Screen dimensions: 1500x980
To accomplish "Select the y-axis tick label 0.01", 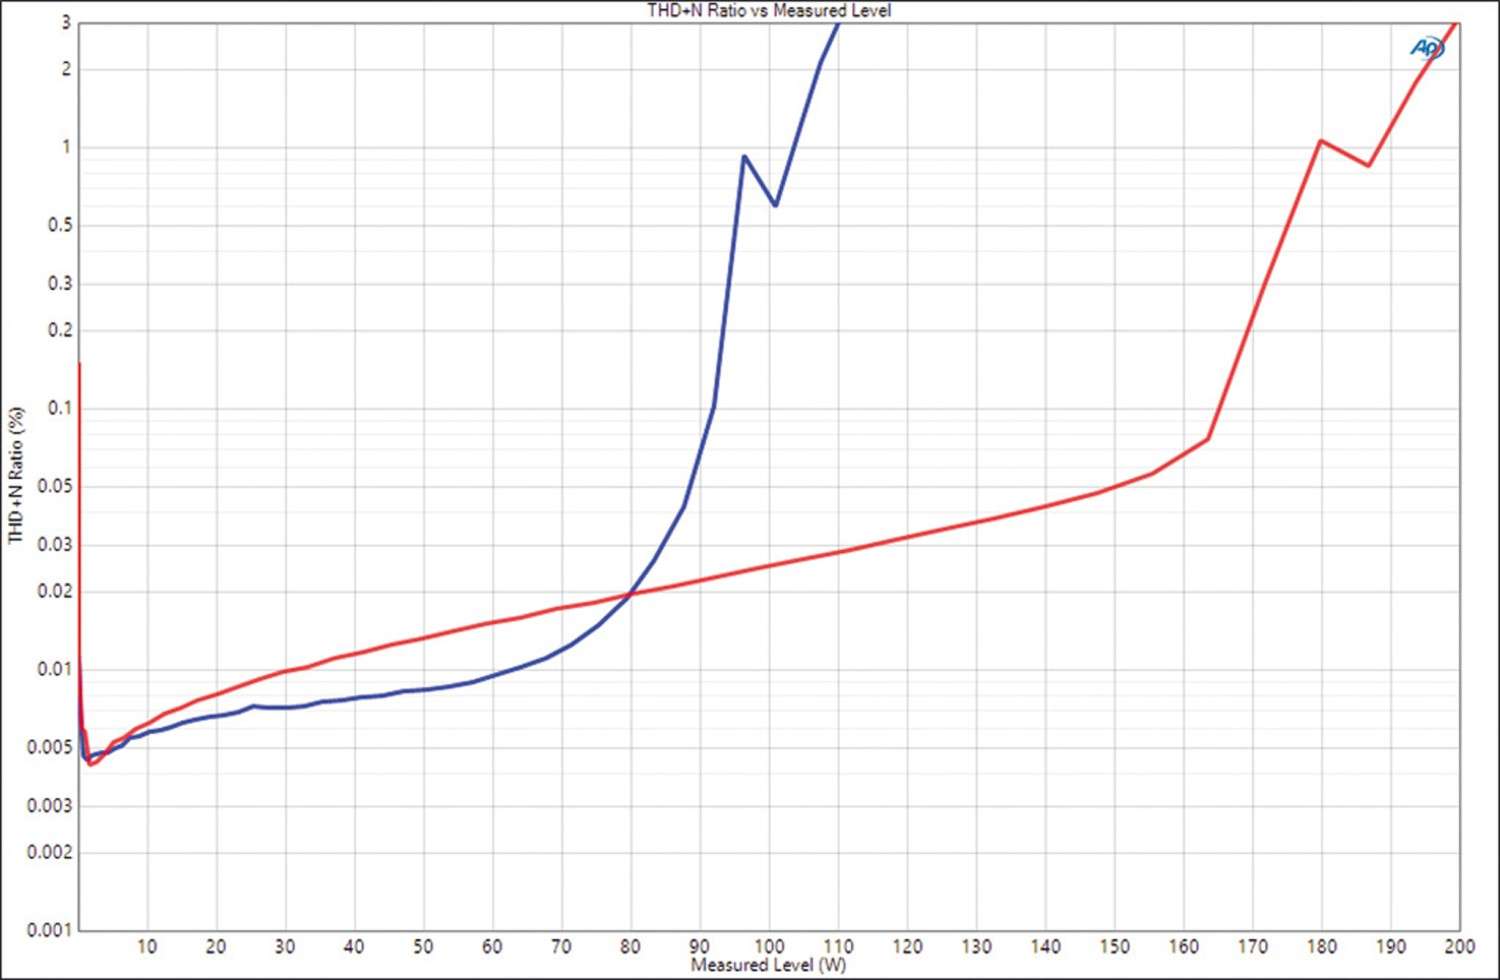I will coord(54,669).
